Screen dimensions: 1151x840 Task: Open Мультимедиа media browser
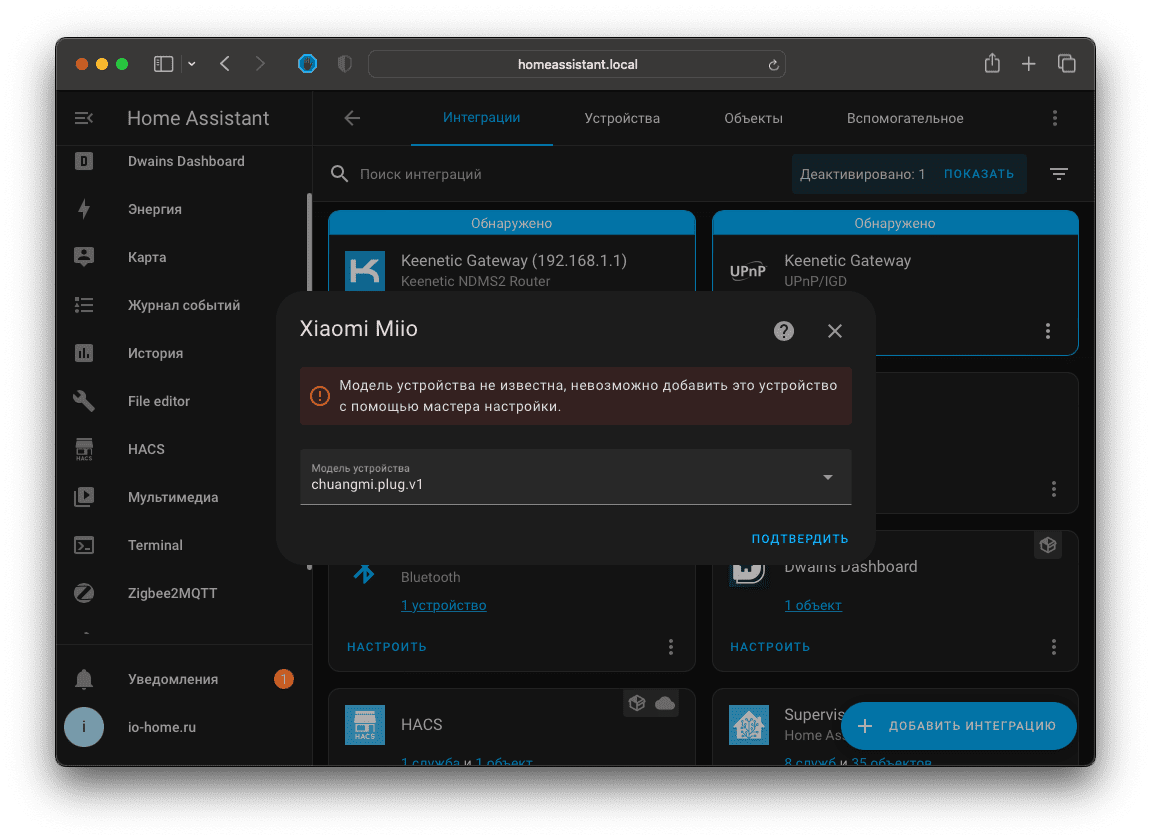pyautogui.click(x=173, y=497)
